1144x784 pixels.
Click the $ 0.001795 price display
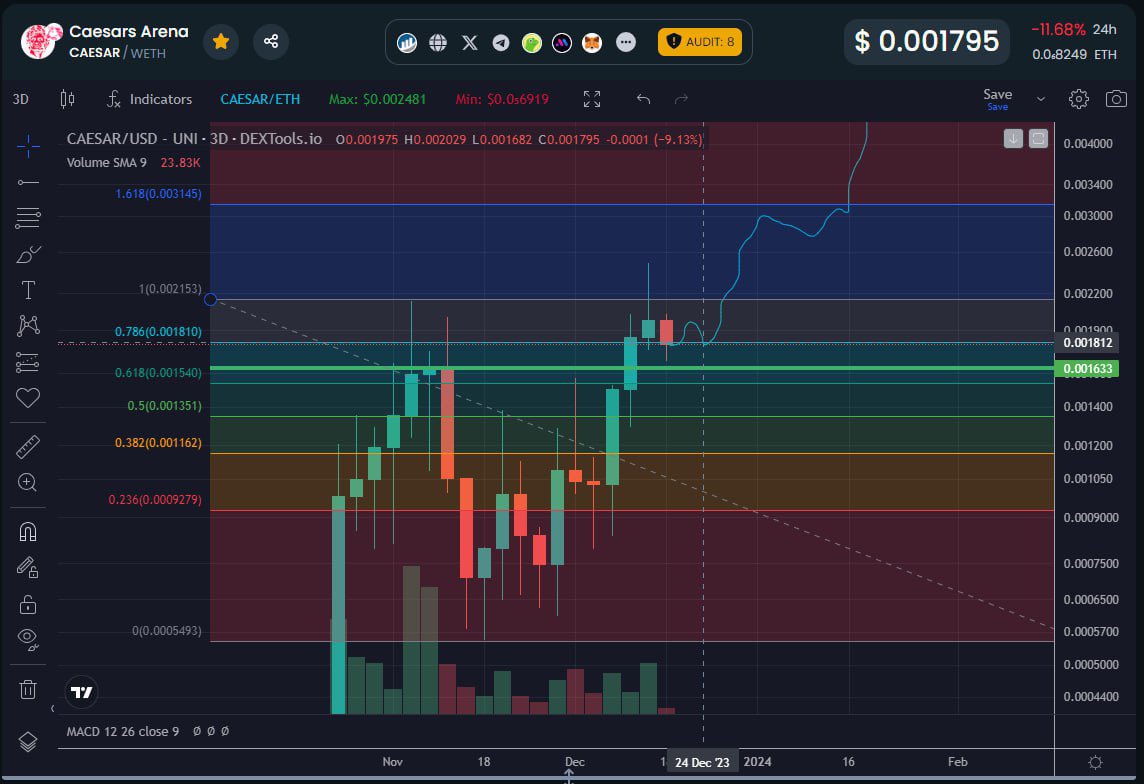click(x=927, y=42)
